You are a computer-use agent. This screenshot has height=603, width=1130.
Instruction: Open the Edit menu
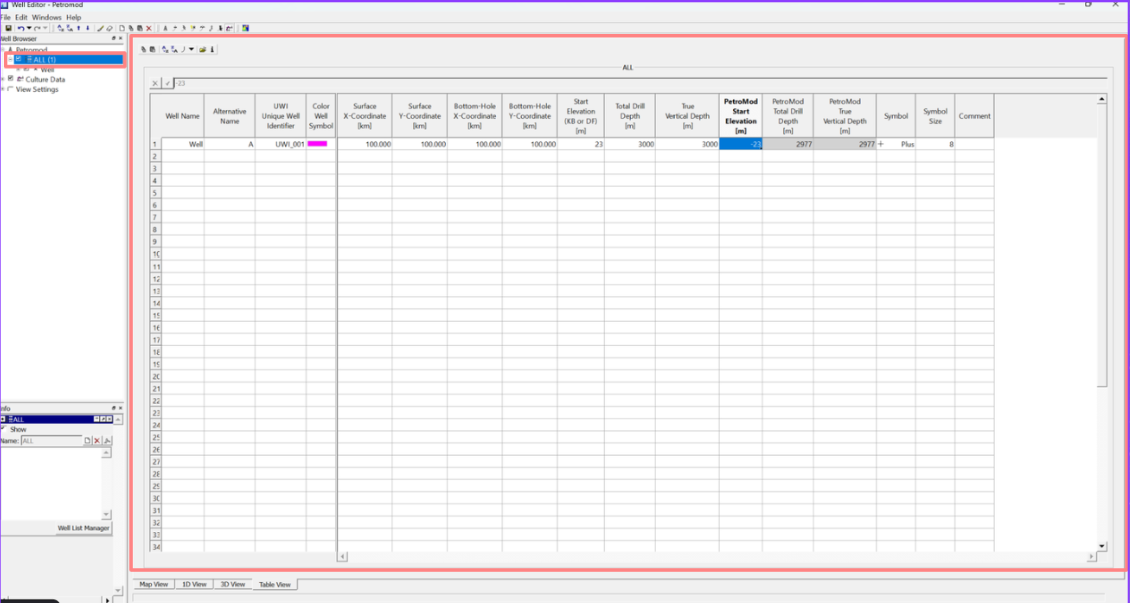coord(21,17)
